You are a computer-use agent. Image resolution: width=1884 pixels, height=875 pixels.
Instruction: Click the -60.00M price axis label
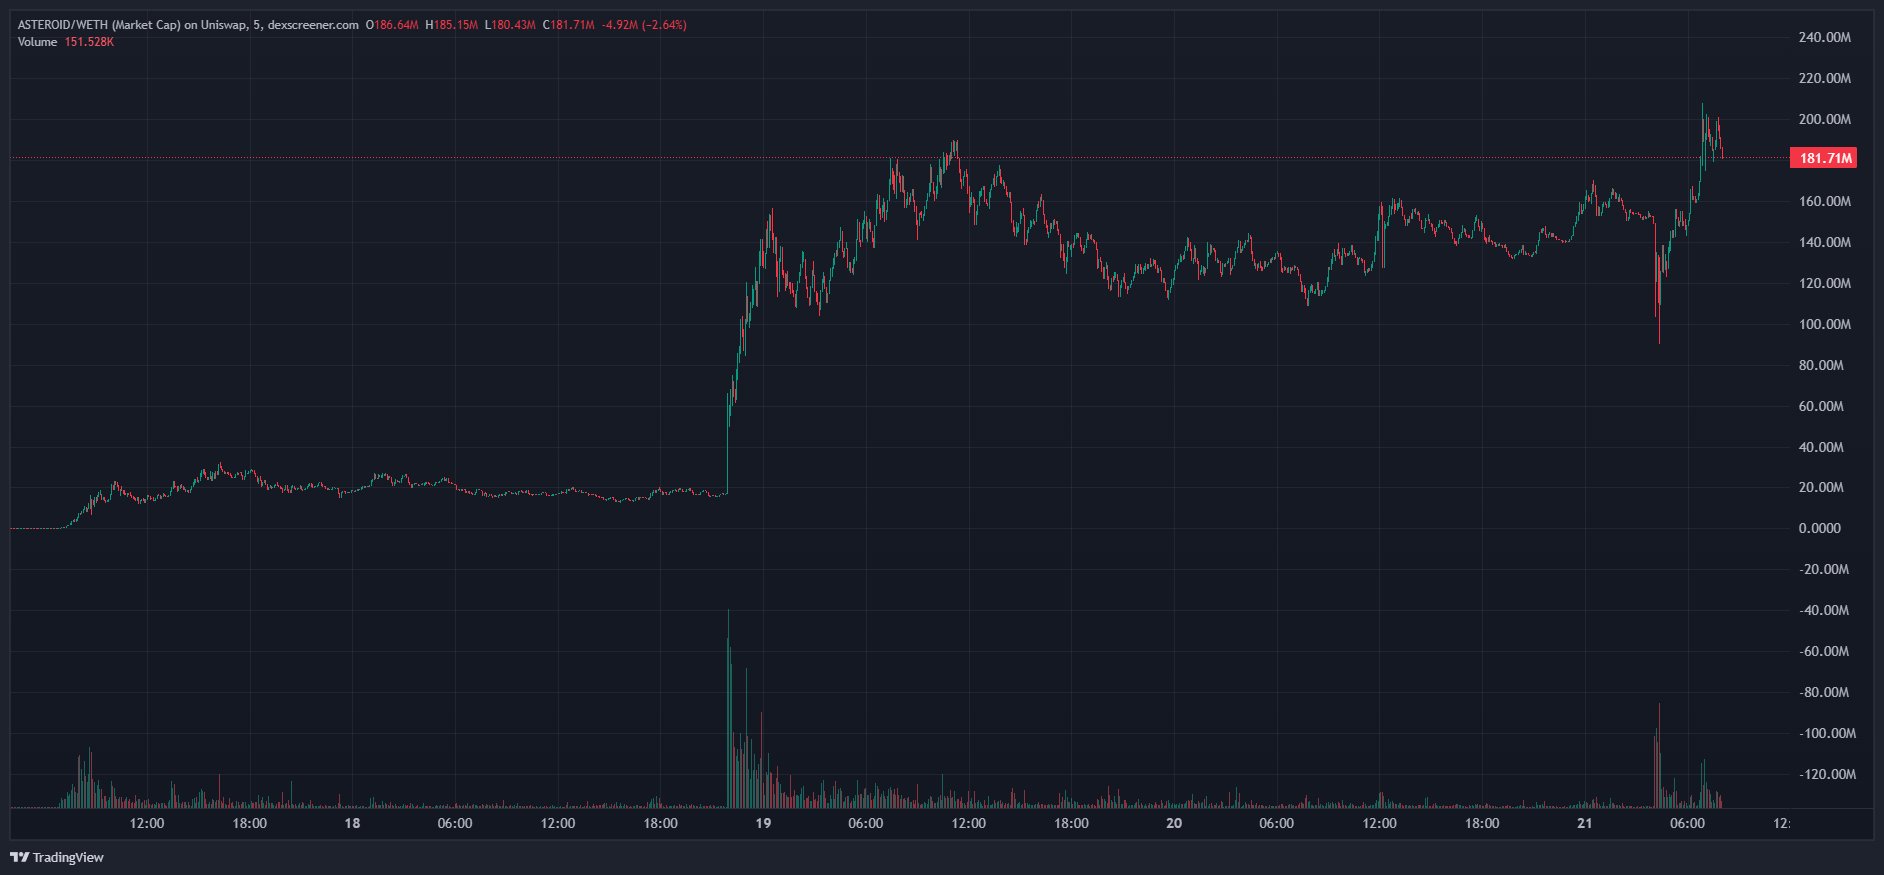click(x=1823, y=651)
